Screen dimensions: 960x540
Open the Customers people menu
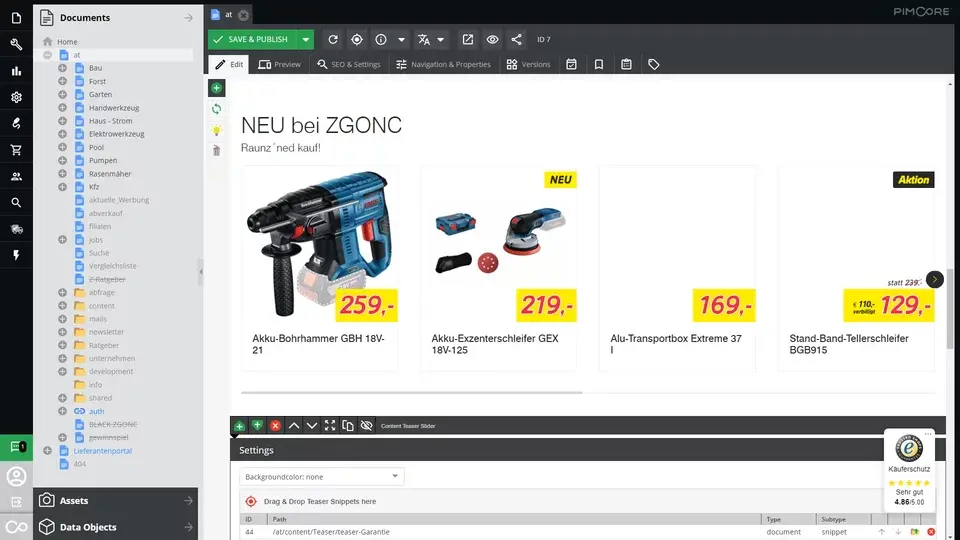tap(17, 176)
